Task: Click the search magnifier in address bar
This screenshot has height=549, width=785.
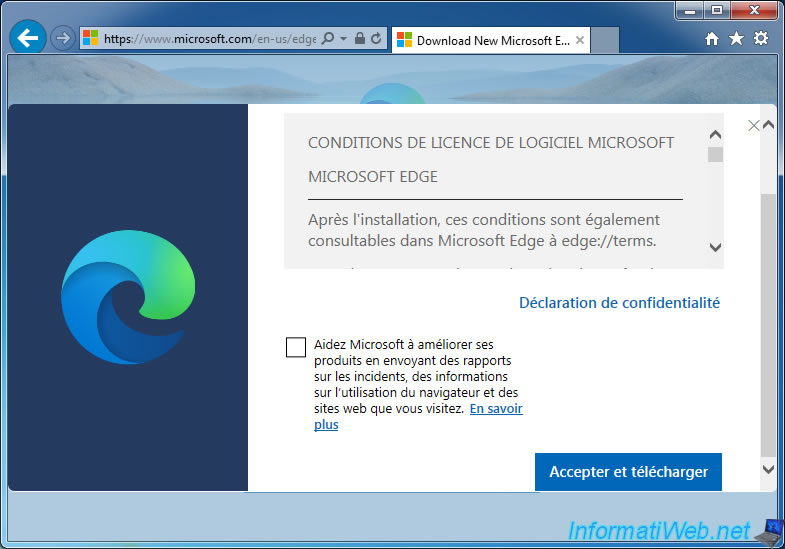Action: (x=328, y=39)
